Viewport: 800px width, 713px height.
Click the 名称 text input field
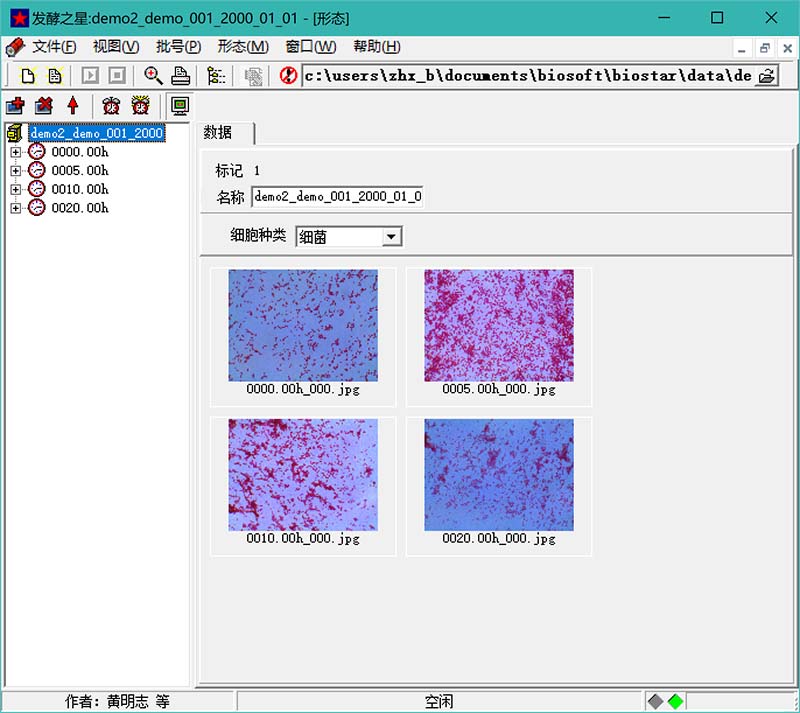pyautogui.click(x=337, y=197)
